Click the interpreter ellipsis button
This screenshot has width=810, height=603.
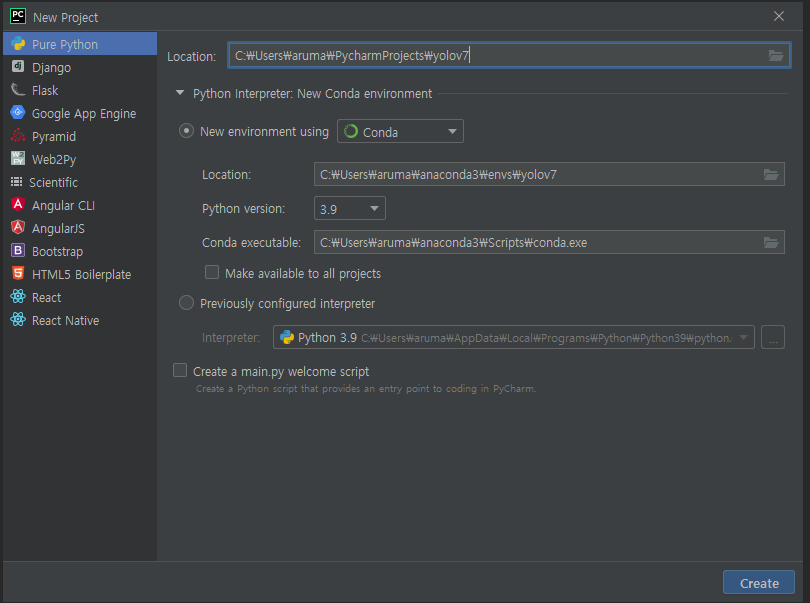click(772, 338)
